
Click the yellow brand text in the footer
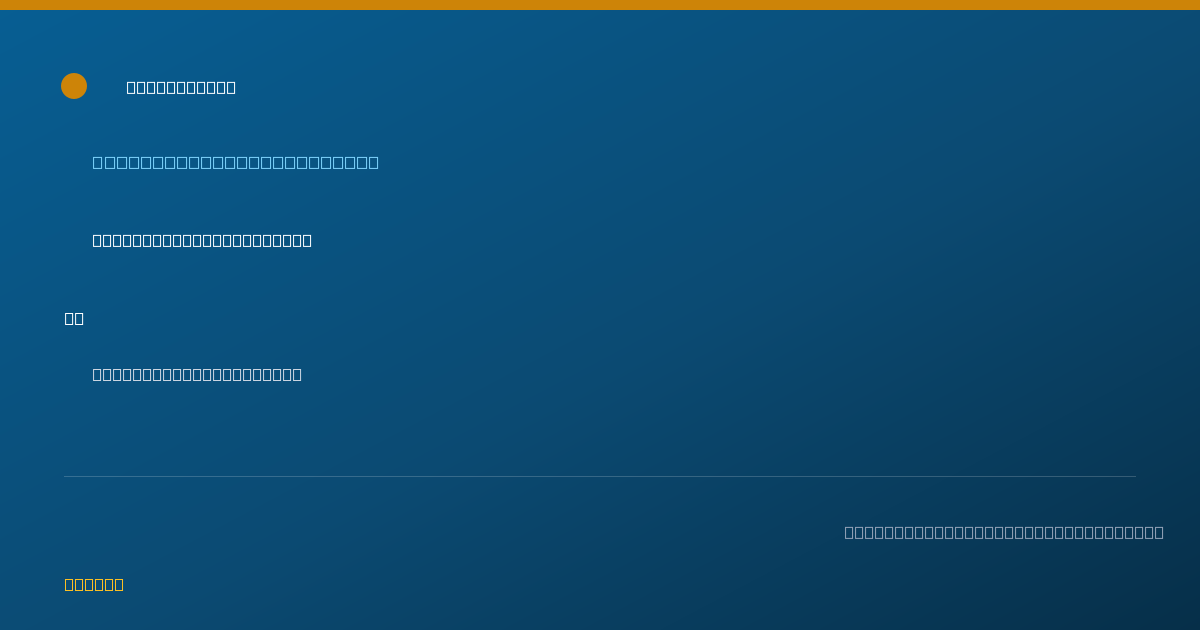(94, 584)
